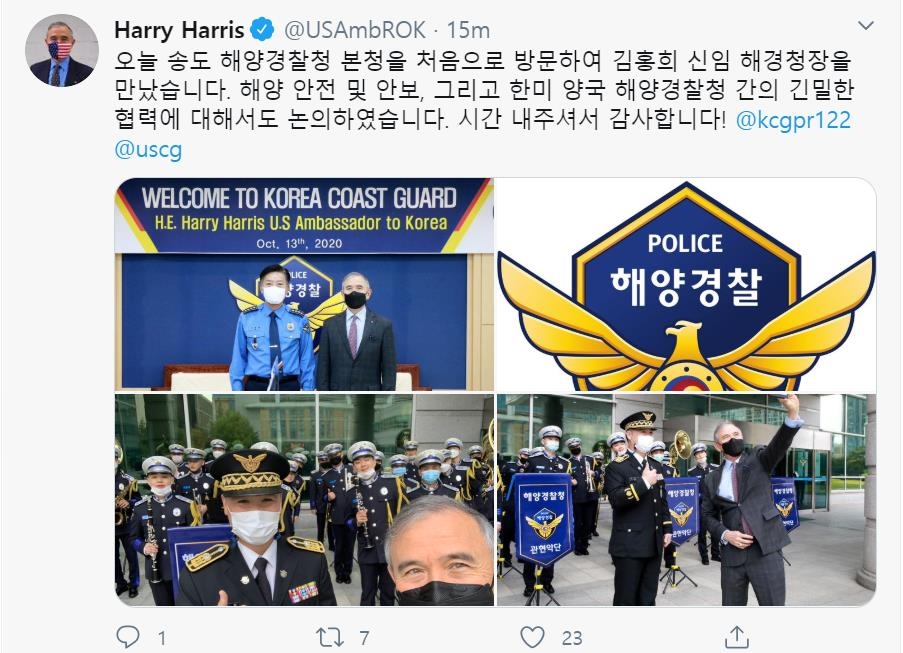This screenshot has height=653, width=903.
Task: Click the reply count 1
Action: click(162, 637)
